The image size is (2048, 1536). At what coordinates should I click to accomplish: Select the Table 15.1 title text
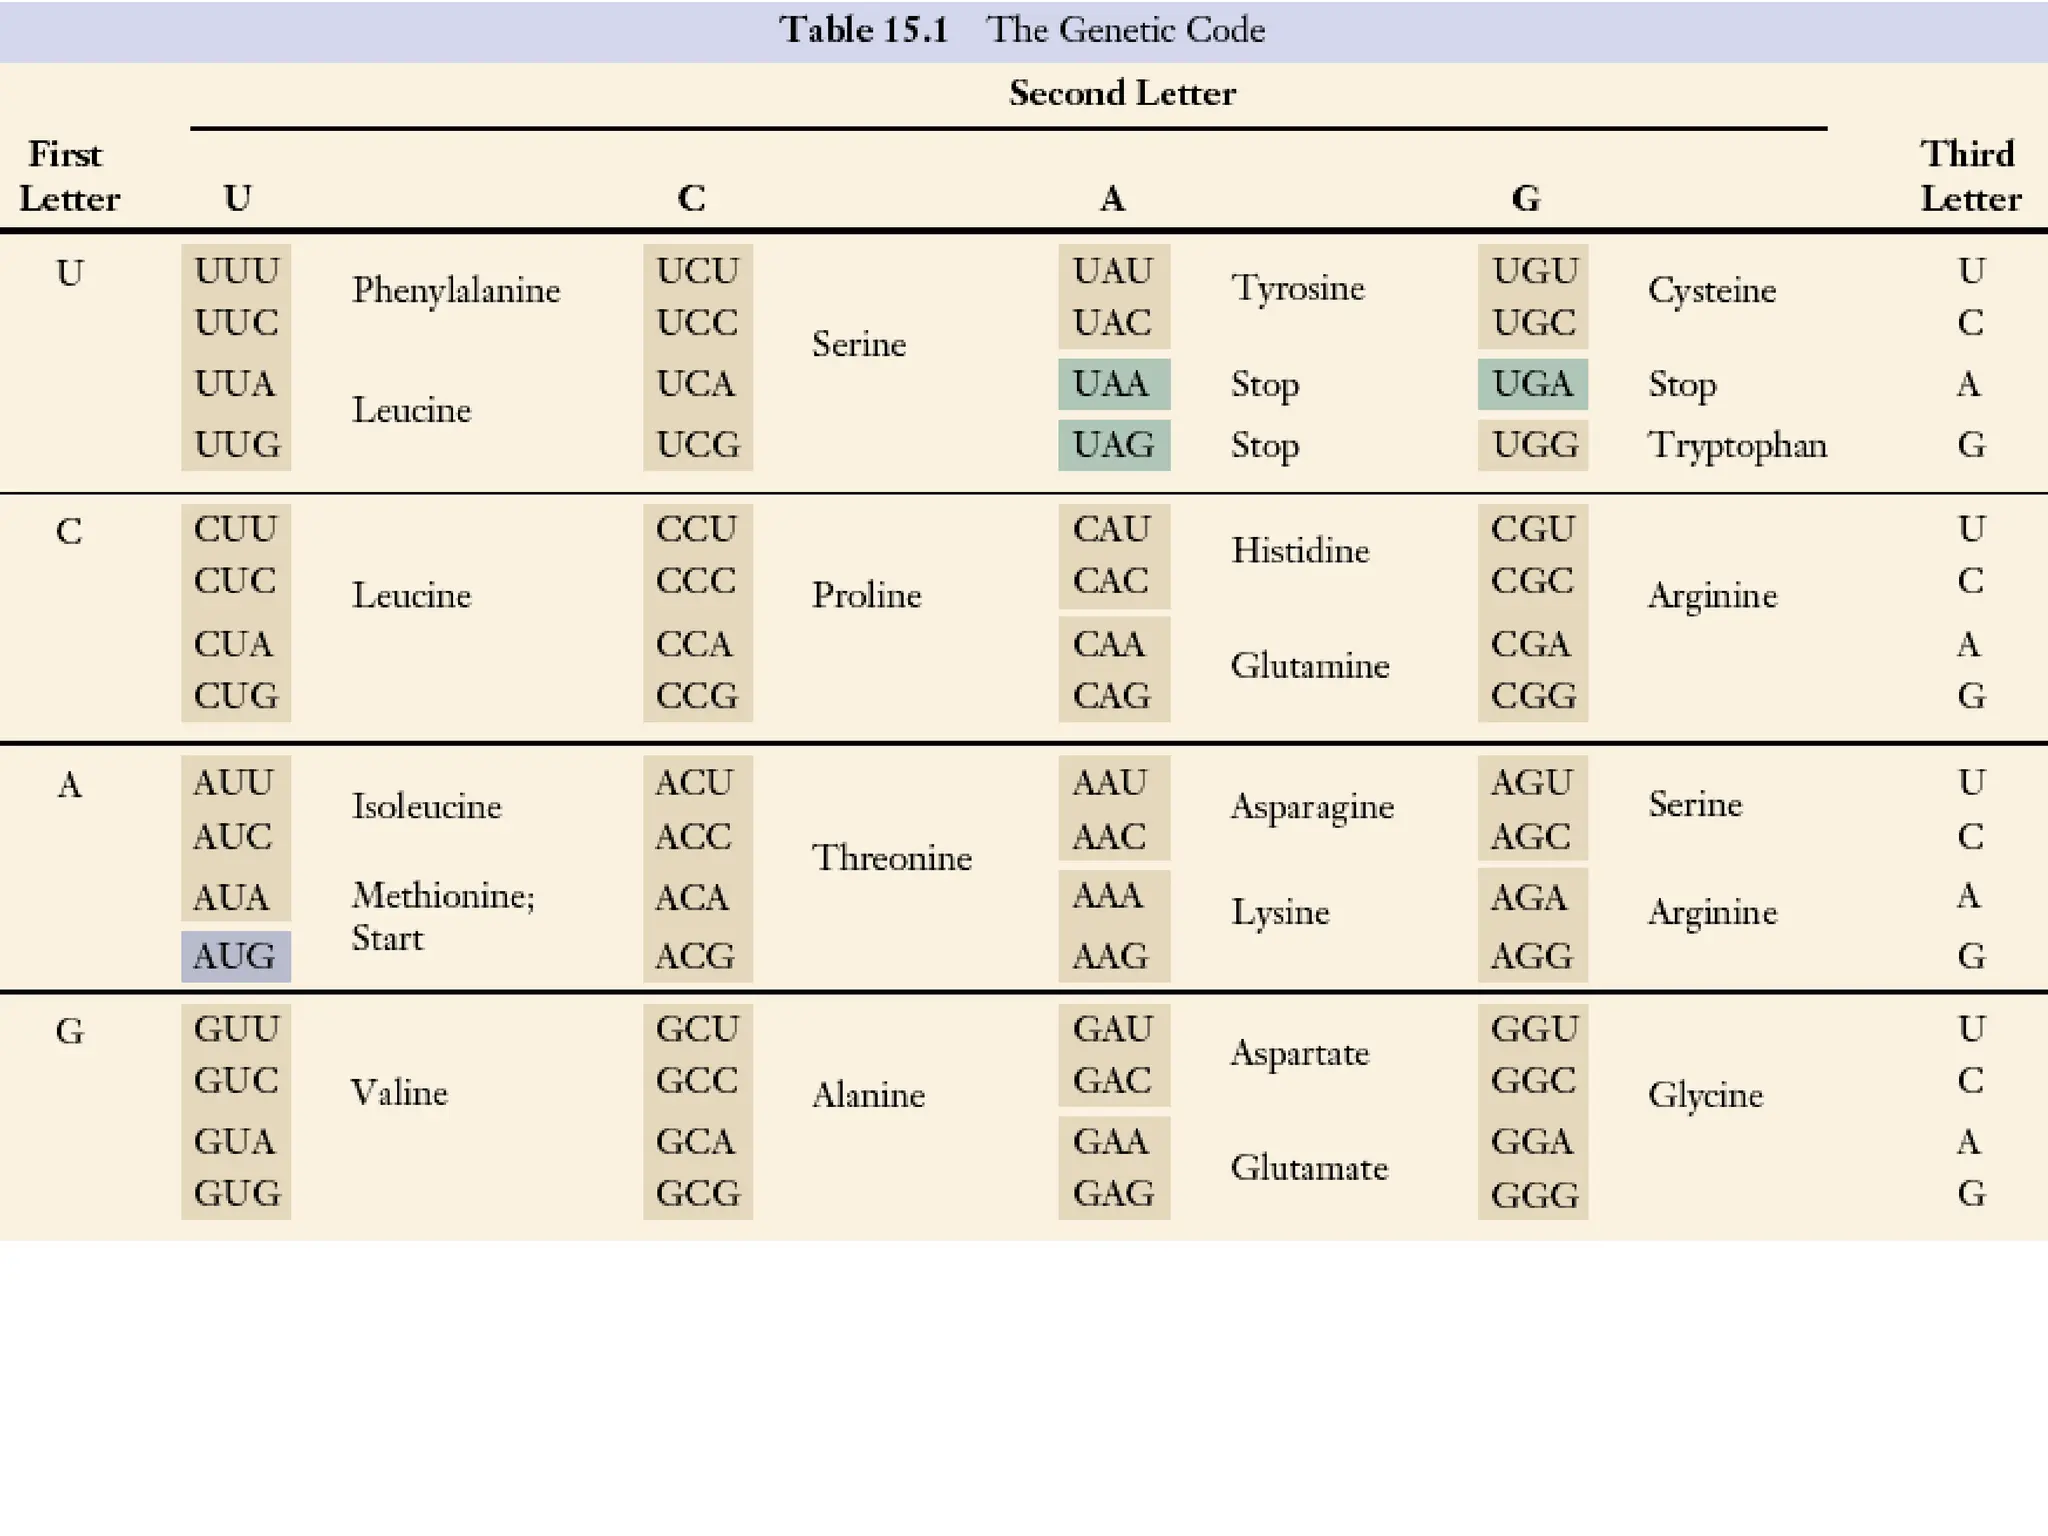click(1022, 30)
